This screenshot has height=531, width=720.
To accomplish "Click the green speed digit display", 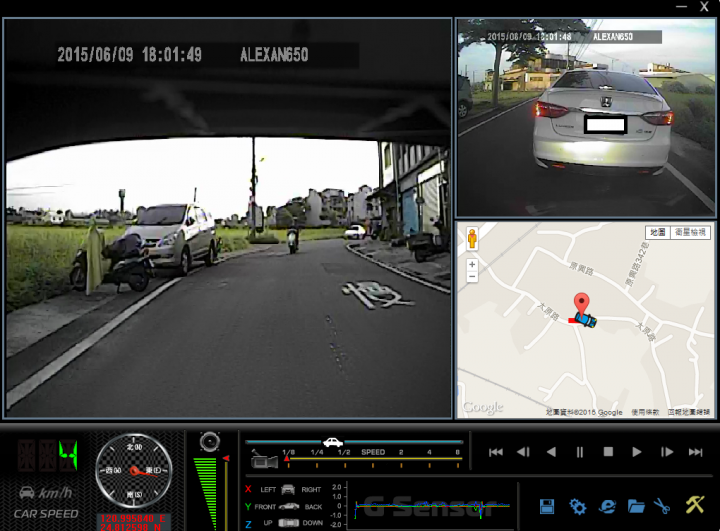I will [48, 456].
